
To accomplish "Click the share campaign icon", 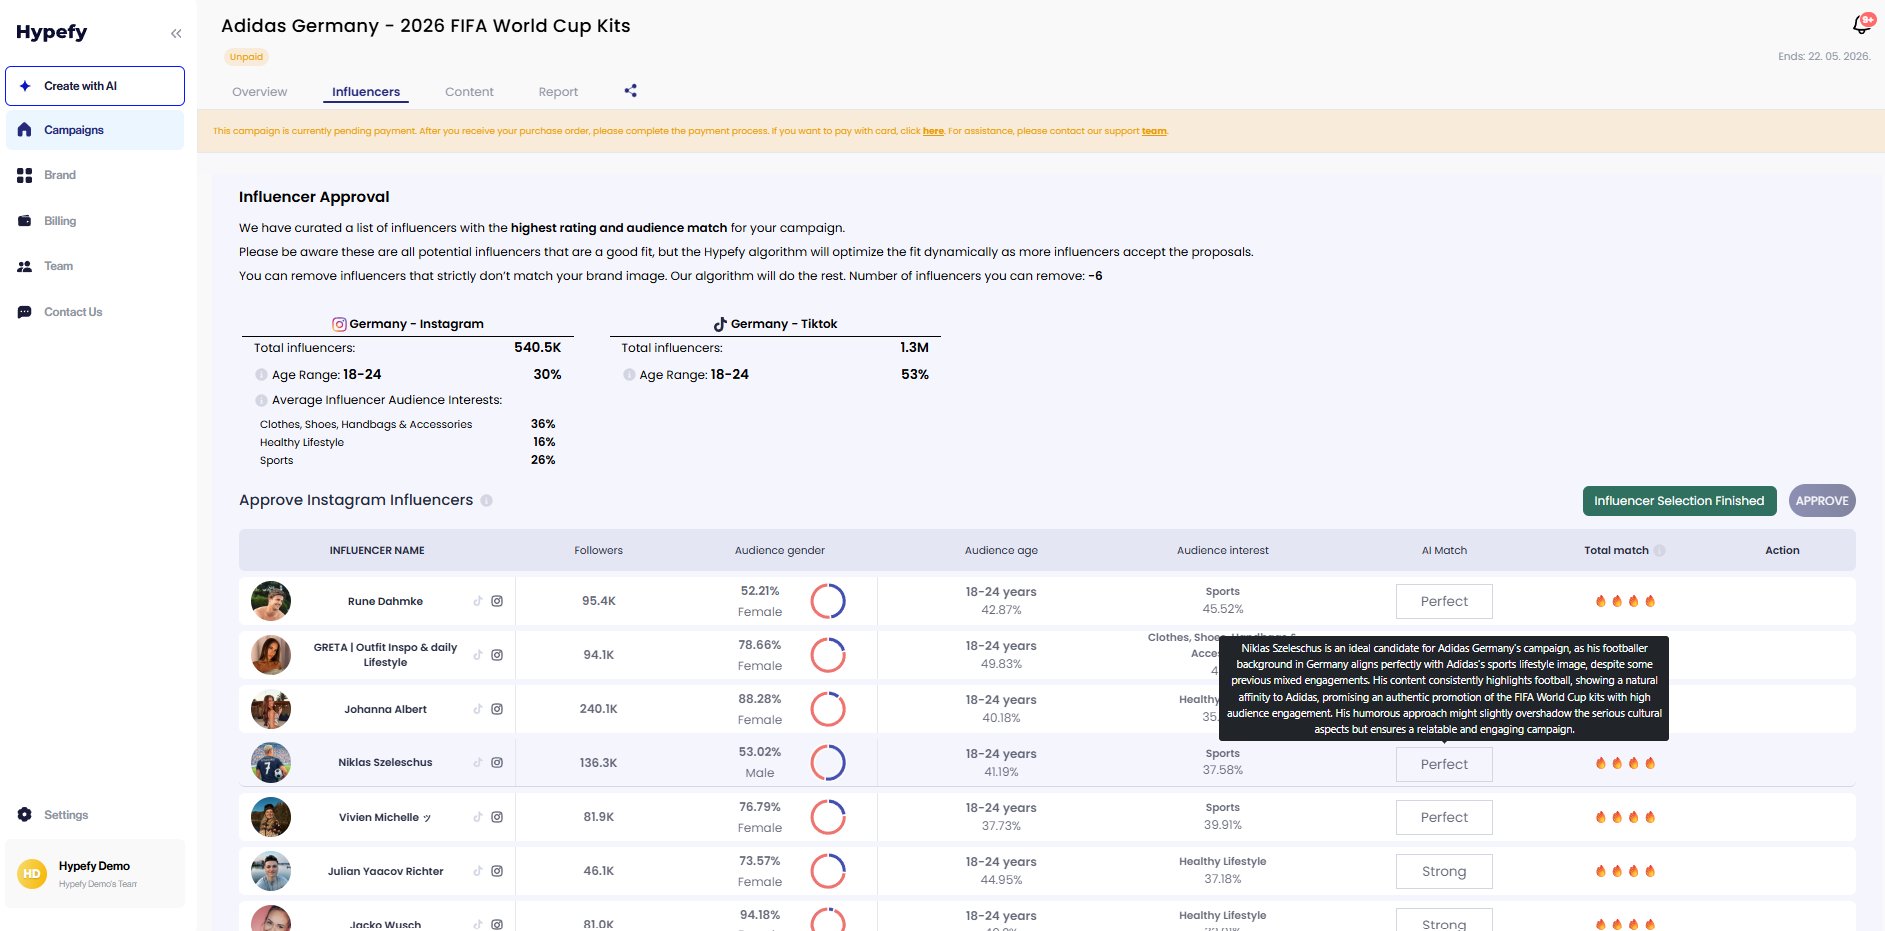I will [631, 90].
